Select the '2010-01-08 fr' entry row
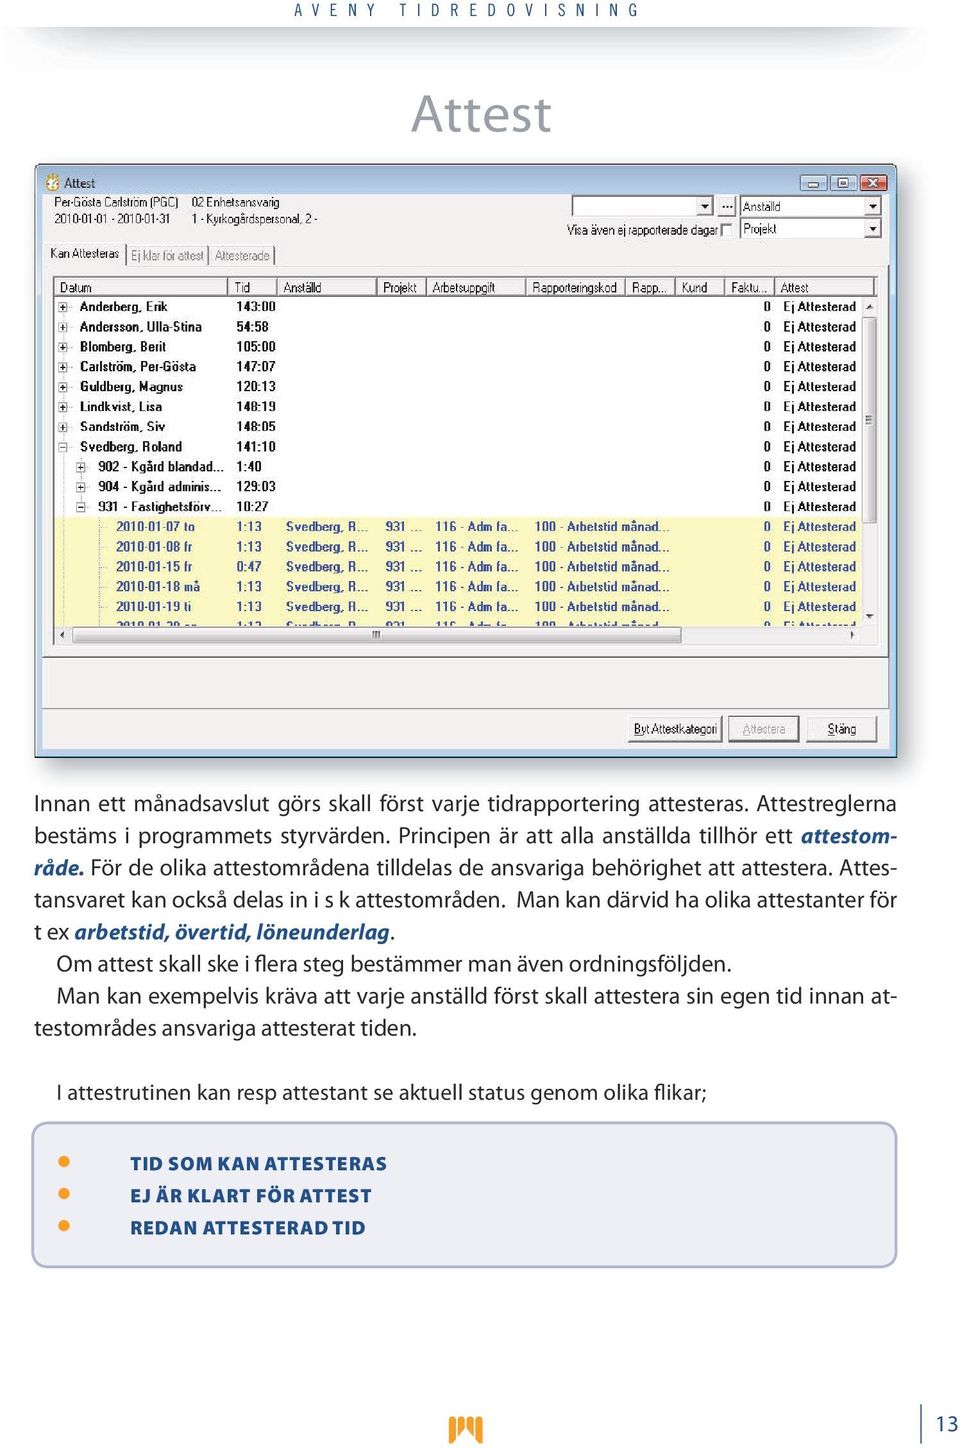 tap(459, 547)
